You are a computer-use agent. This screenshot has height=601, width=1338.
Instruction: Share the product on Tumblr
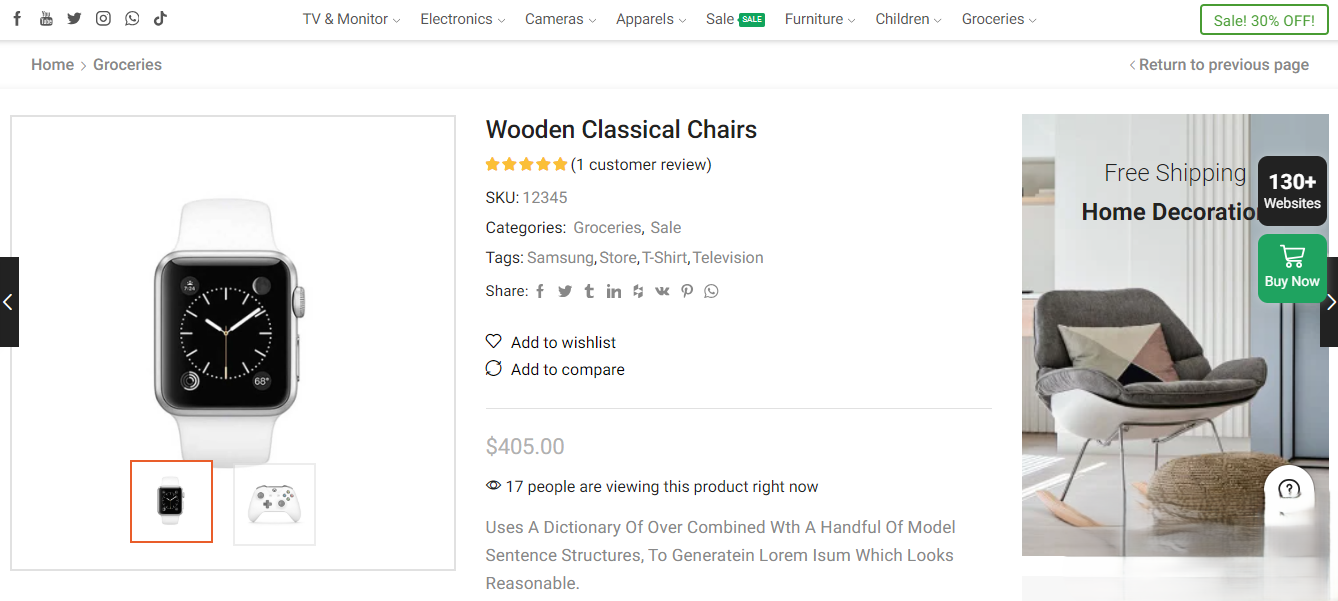(588, 290)
